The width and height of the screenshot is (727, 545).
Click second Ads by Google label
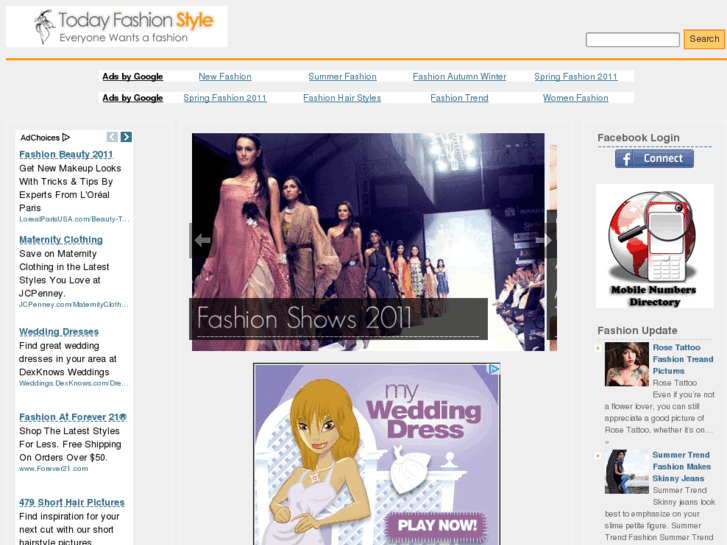click(x=133, y=98)
